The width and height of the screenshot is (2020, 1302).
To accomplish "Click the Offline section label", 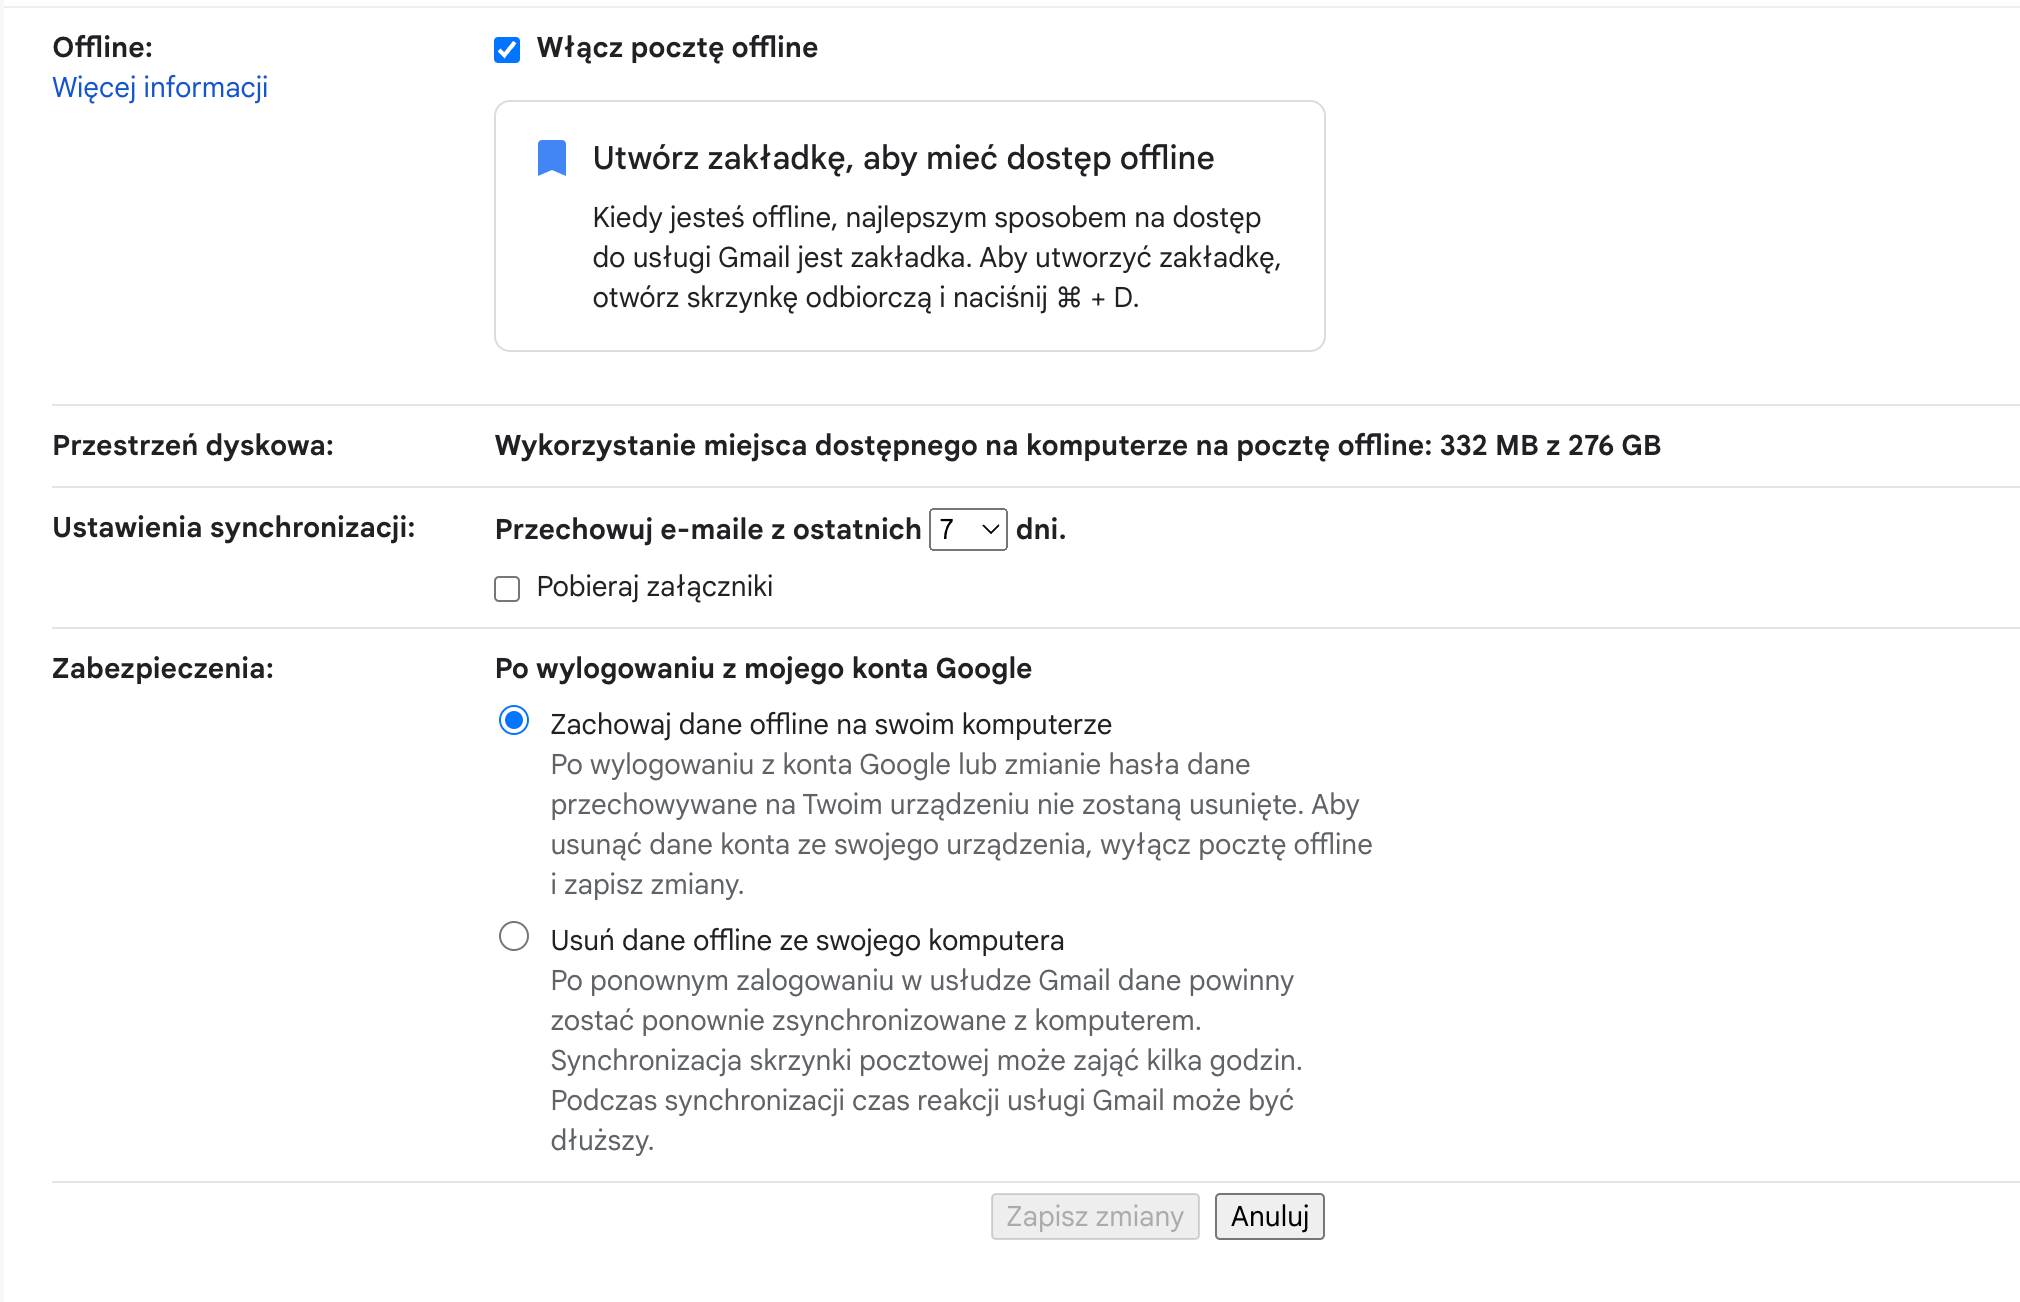I will tap(102, 47).
